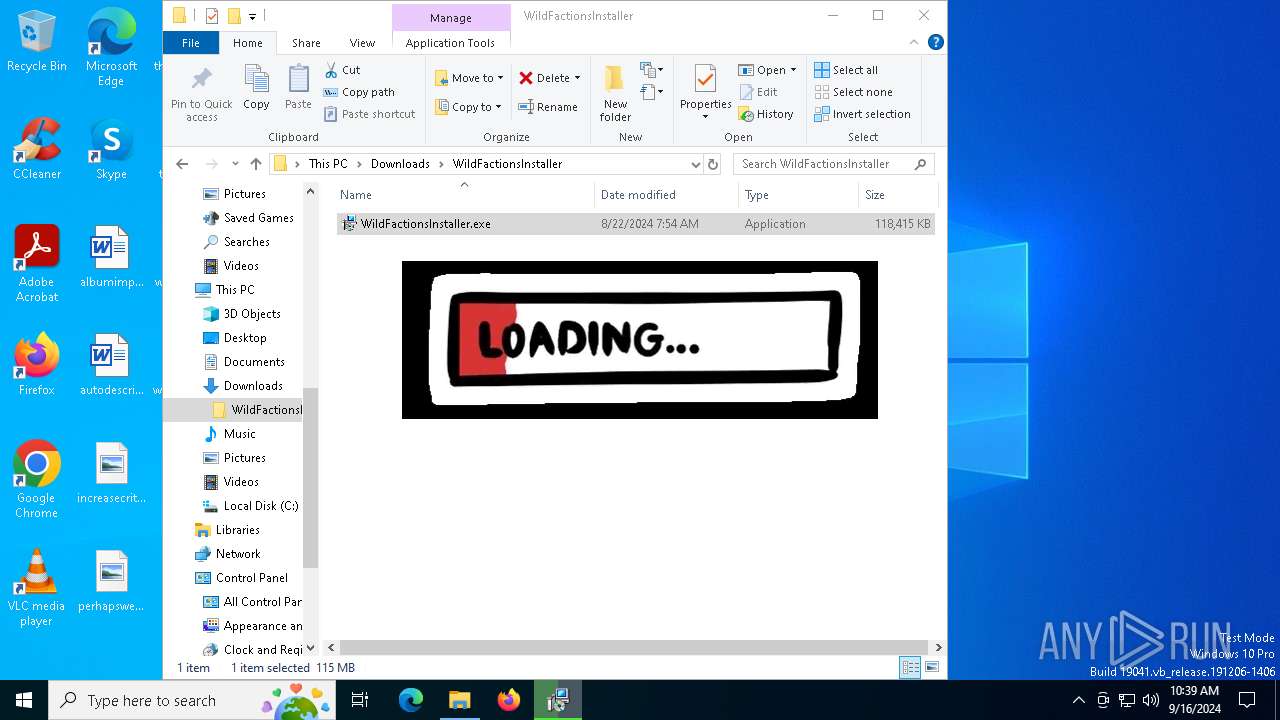Select Network in navigation pane
1280x720 pixels.
[x=238, y=554]
